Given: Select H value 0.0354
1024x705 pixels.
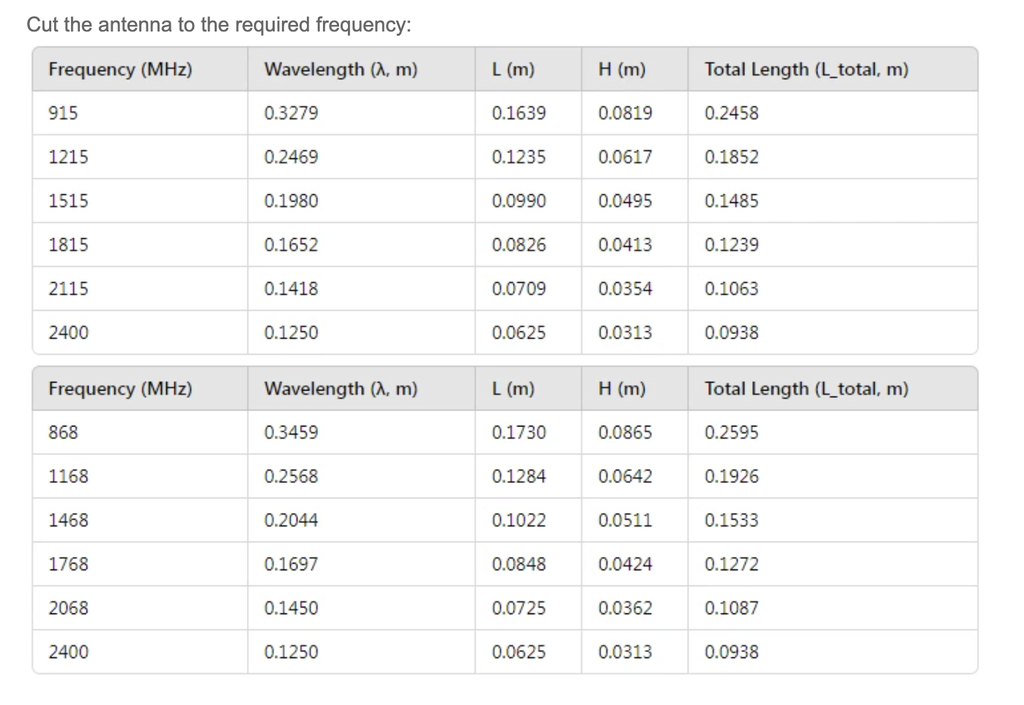Looking at the screenshot, I should [x=625, y=289].
